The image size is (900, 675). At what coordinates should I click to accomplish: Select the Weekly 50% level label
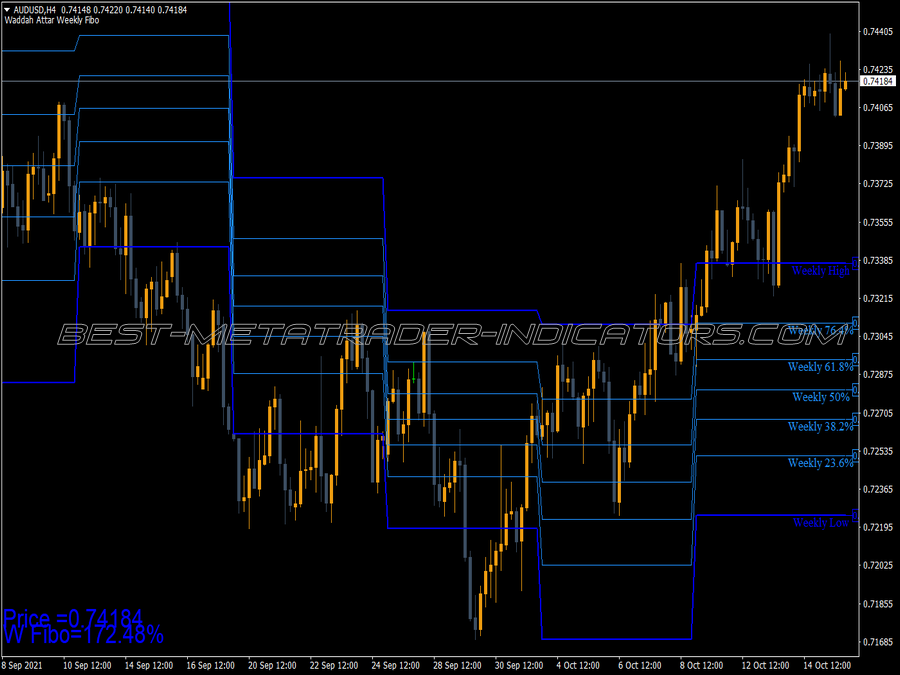[x=821, y=397]
